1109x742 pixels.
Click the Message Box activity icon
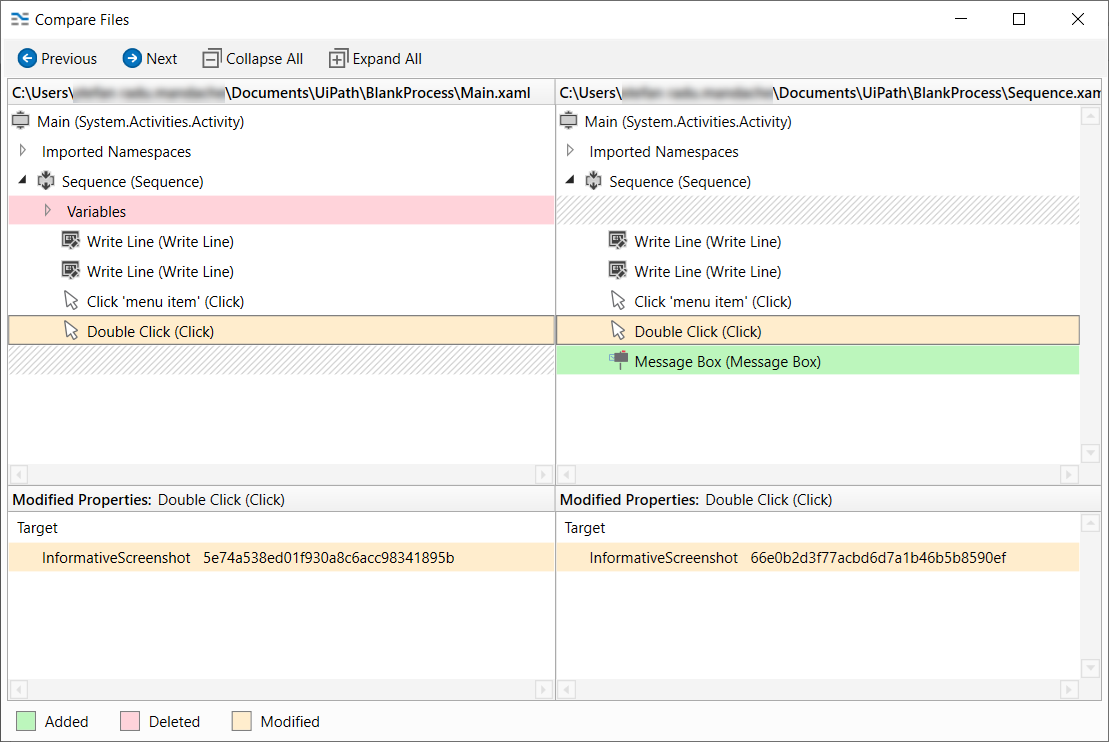[620, 361]
